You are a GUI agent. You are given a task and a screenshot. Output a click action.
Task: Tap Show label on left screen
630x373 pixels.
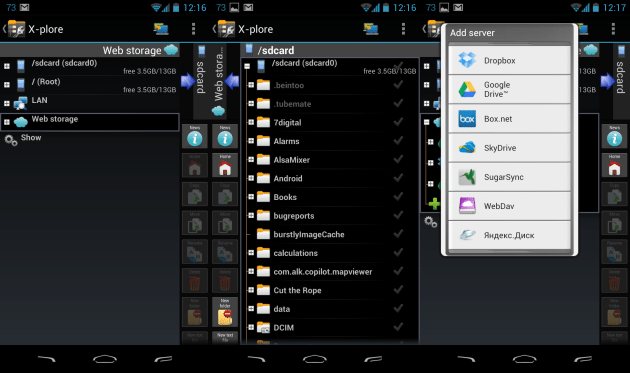click(31, 137)
